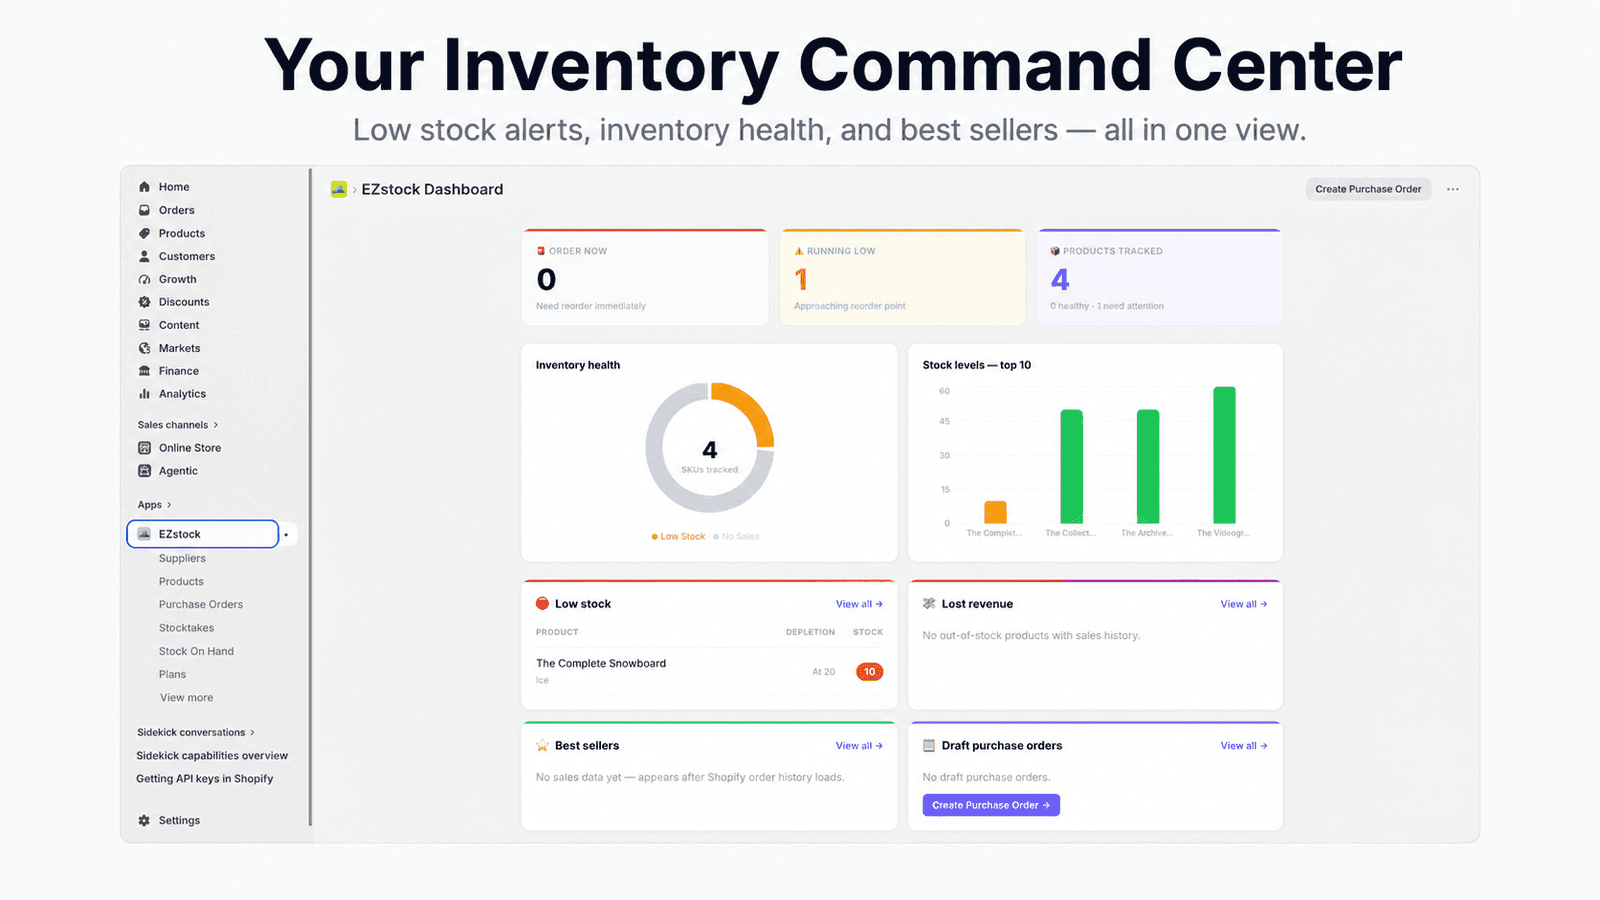Screen dimensions: 1600x900
Task: Open Suppliers under EZstock
Action: 182,558
